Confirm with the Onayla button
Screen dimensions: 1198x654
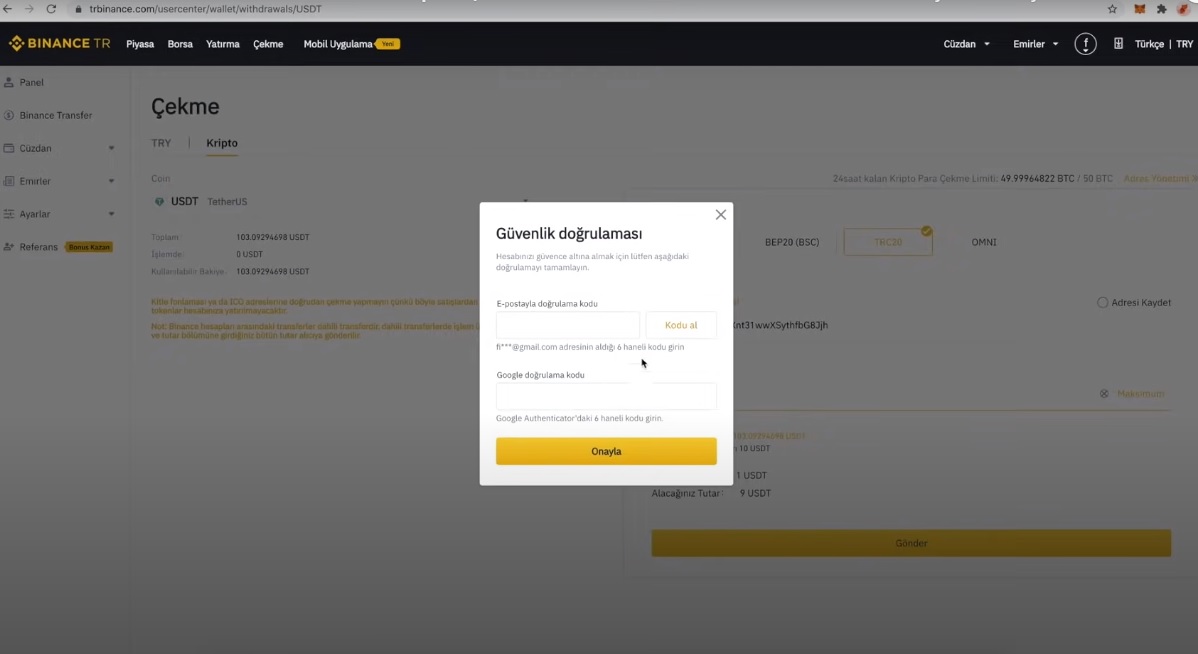606,452
